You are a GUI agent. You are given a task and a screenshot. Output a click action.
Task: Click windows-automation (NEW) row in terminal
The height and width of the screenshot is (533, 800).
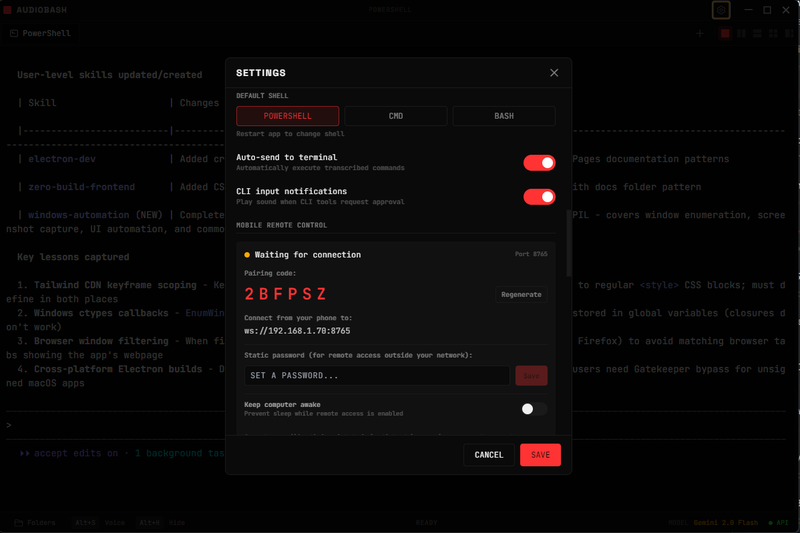pyautogui.click(x=95, y=215)
